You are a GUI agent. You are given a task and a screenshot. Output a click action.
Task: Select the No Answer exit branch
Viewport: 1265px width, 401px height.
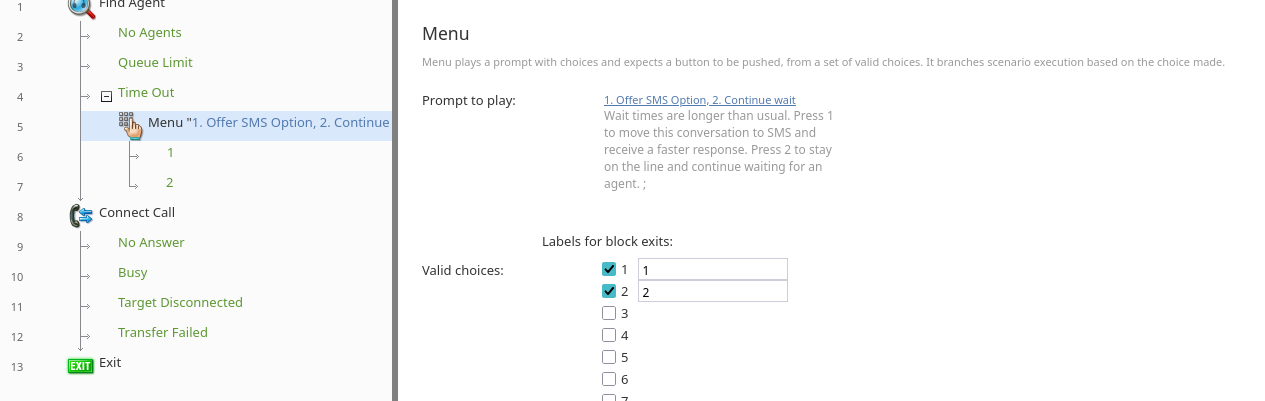[151, 243]
